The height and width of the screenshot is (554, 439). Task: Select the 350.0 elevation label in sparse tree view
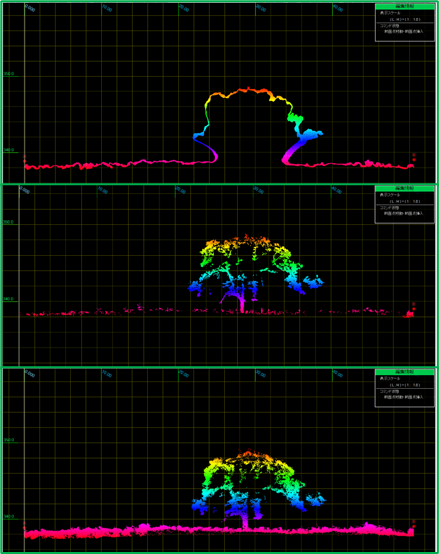pyautogui.click(x=9, y=222)
